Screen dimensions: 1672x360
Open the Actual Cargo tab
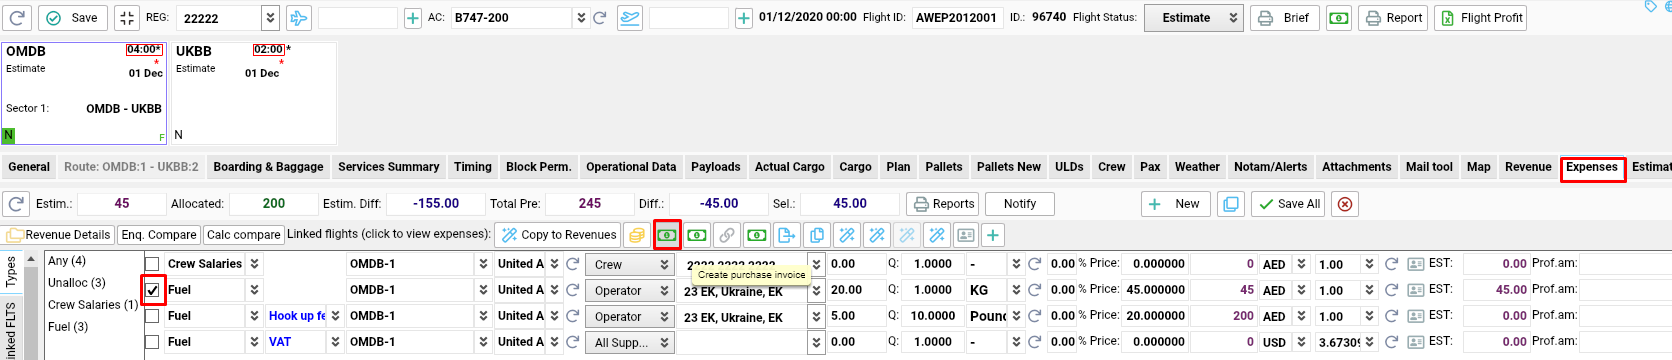[x=790, y=167]
